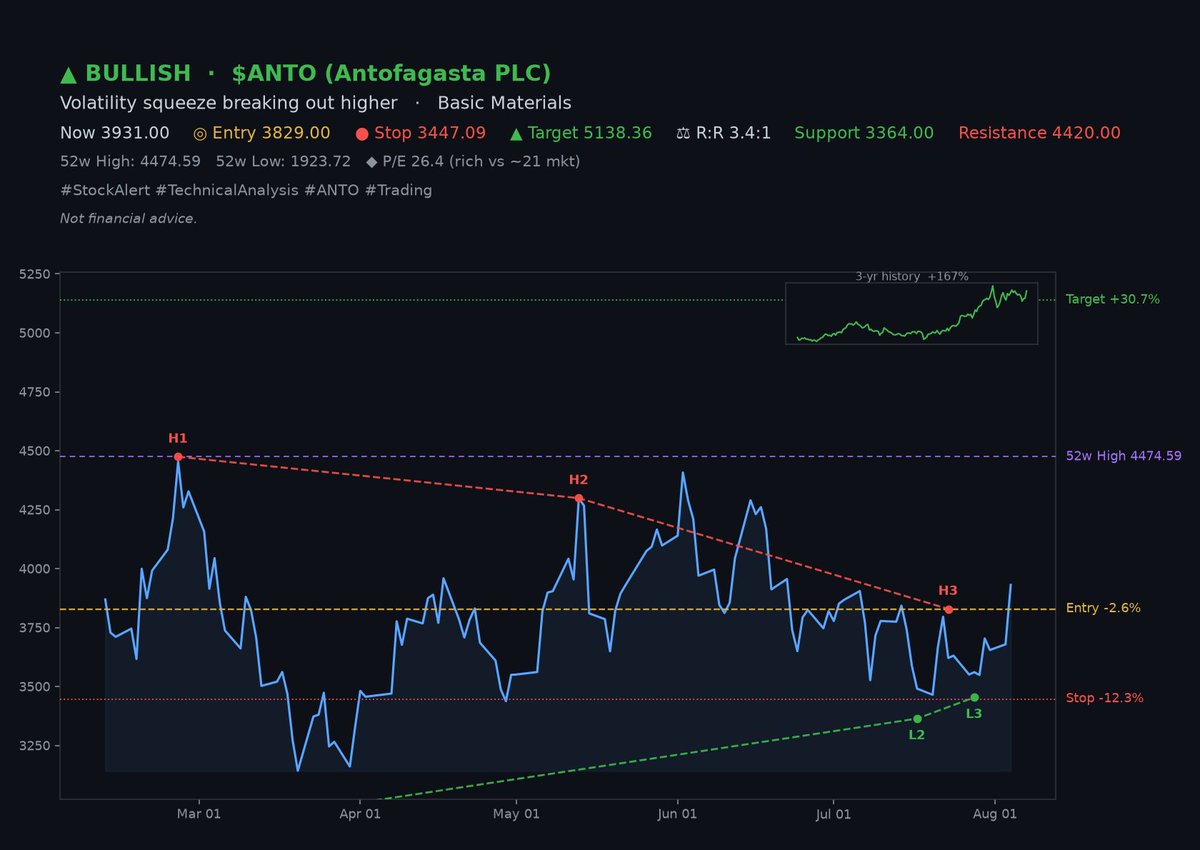Click the diamond icon before P/E

(x=372, y=161)
